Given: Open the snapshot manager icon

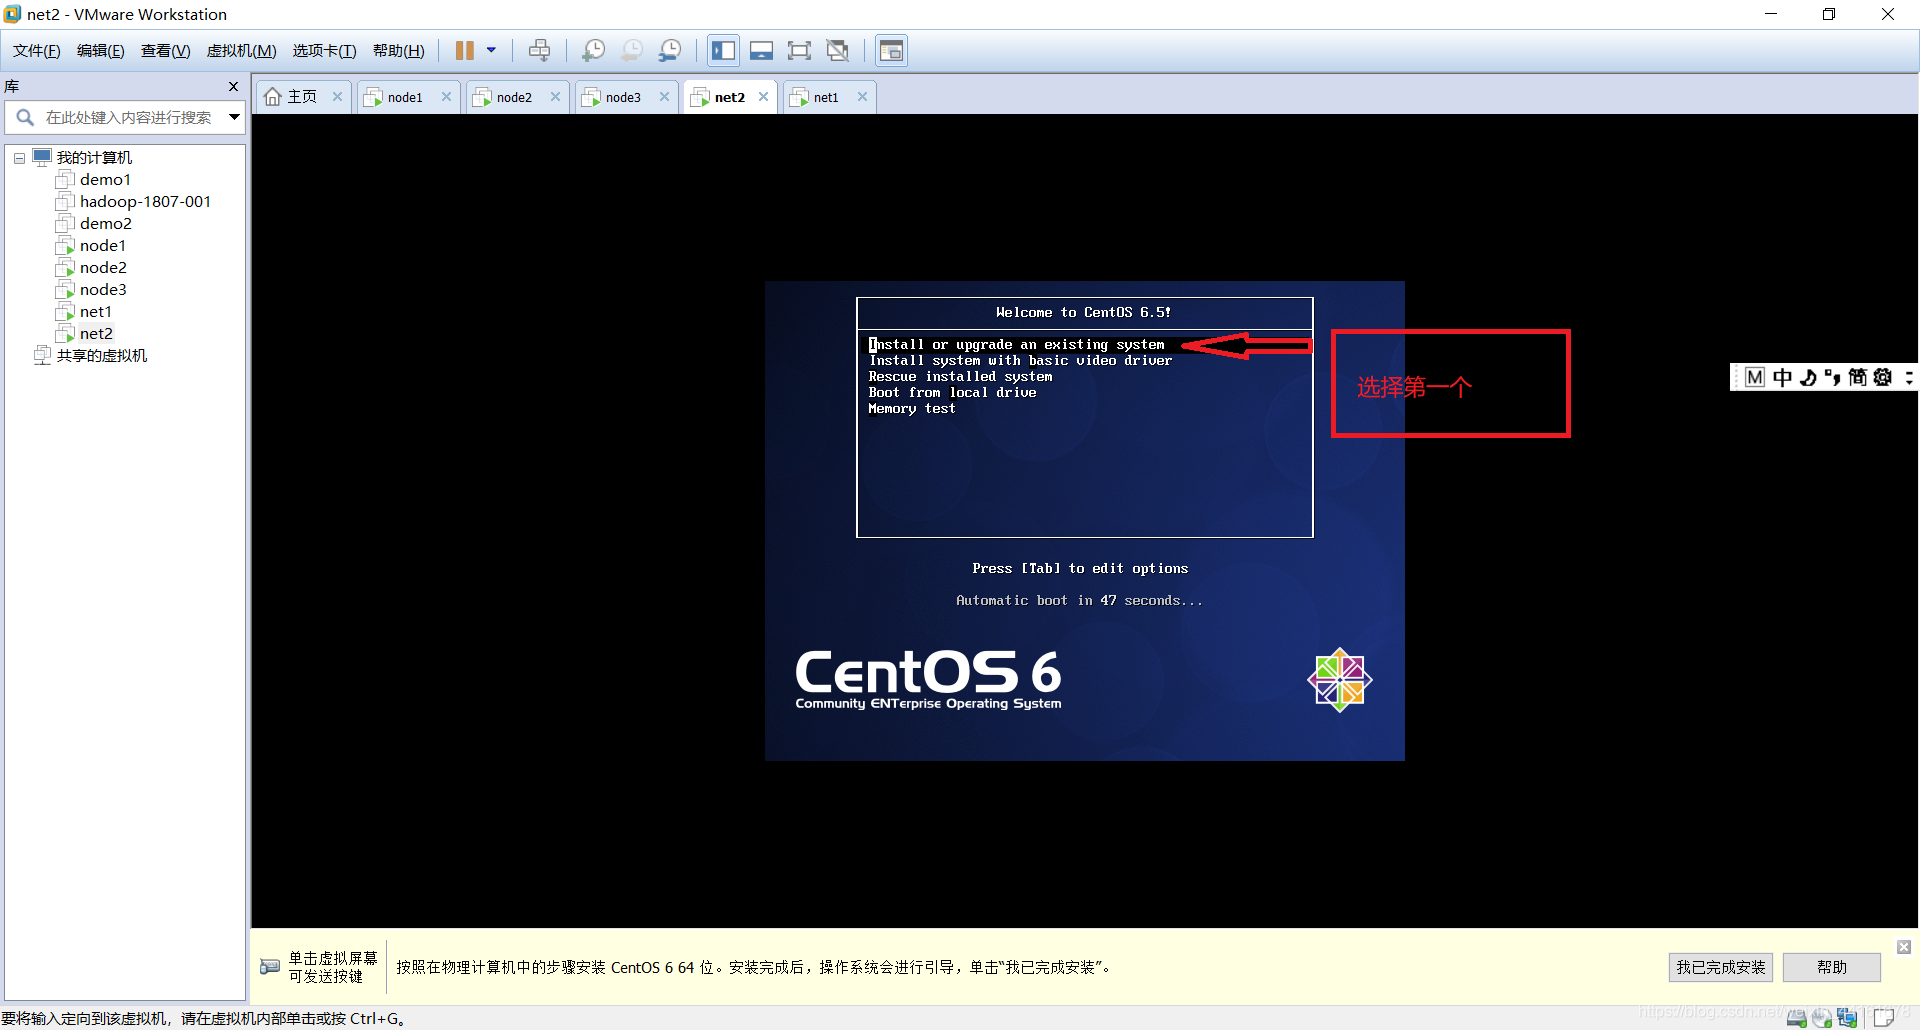Looking at the screenshot, I should click(x=670, y=50).
